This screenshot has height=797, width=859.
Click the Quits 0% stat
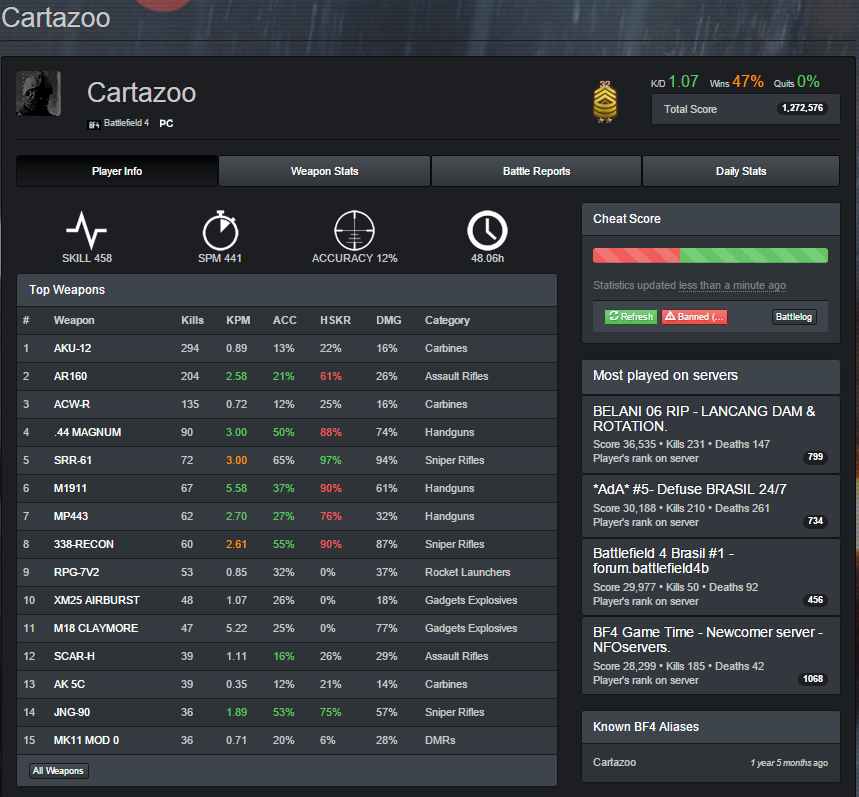pos(797,82)
